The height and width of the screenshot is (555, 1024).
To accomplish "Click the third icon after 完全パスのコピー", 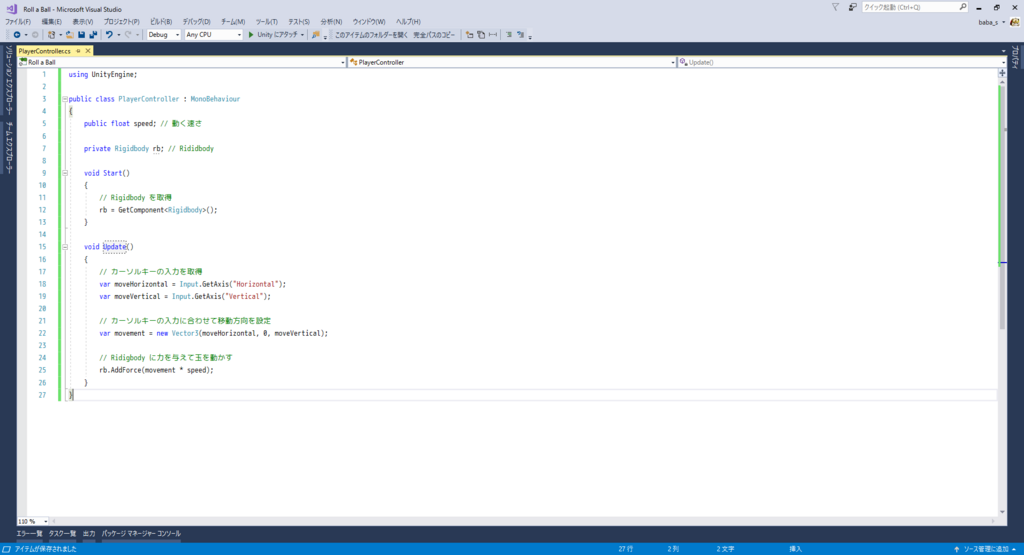I will [492, 35].
